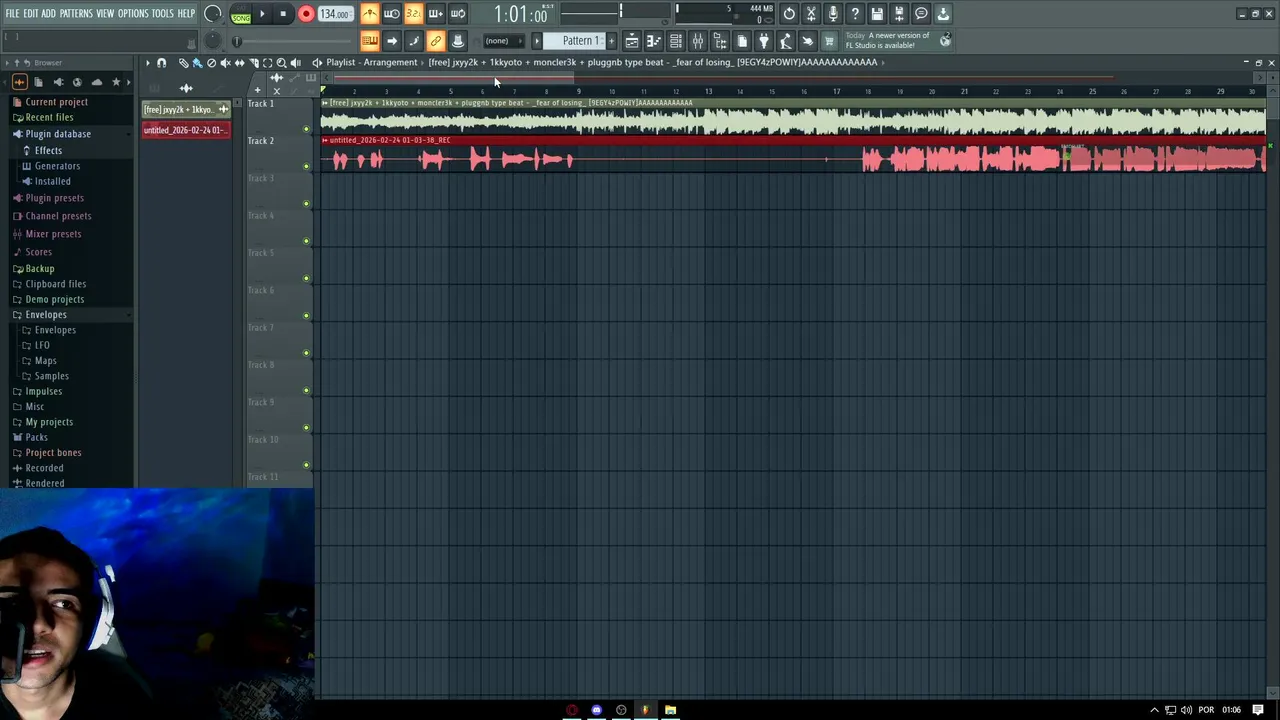The height and width of the screenshot is (720, 1280).
Task: Select the paint brush tool in Playlist
Action: coord(197,63)
